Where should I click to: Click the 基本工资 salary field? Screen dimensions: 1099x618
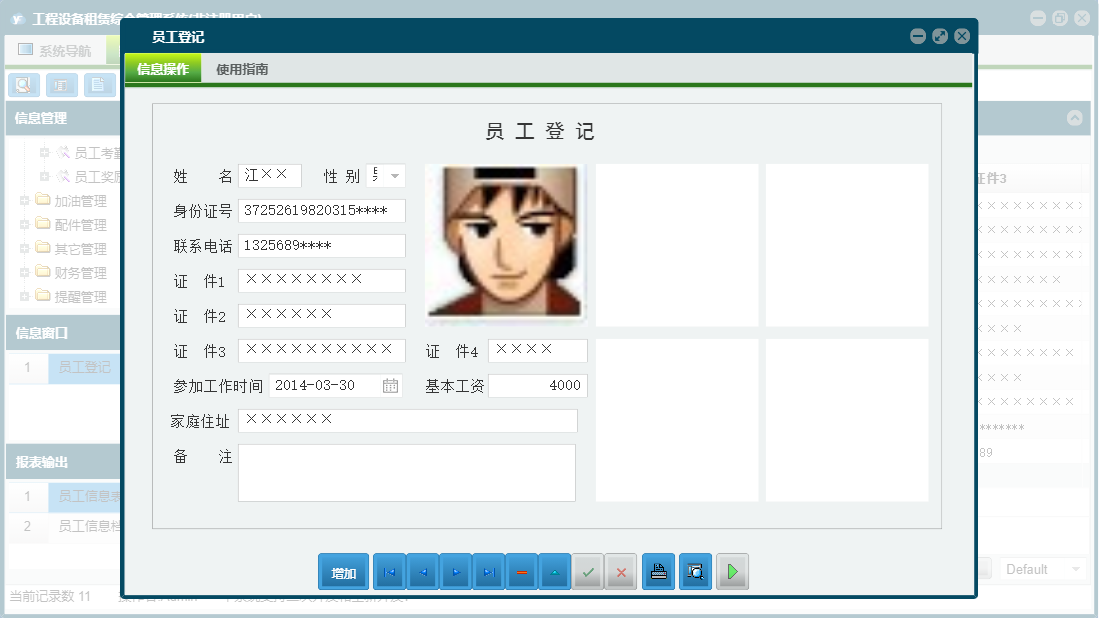(538, 385)
